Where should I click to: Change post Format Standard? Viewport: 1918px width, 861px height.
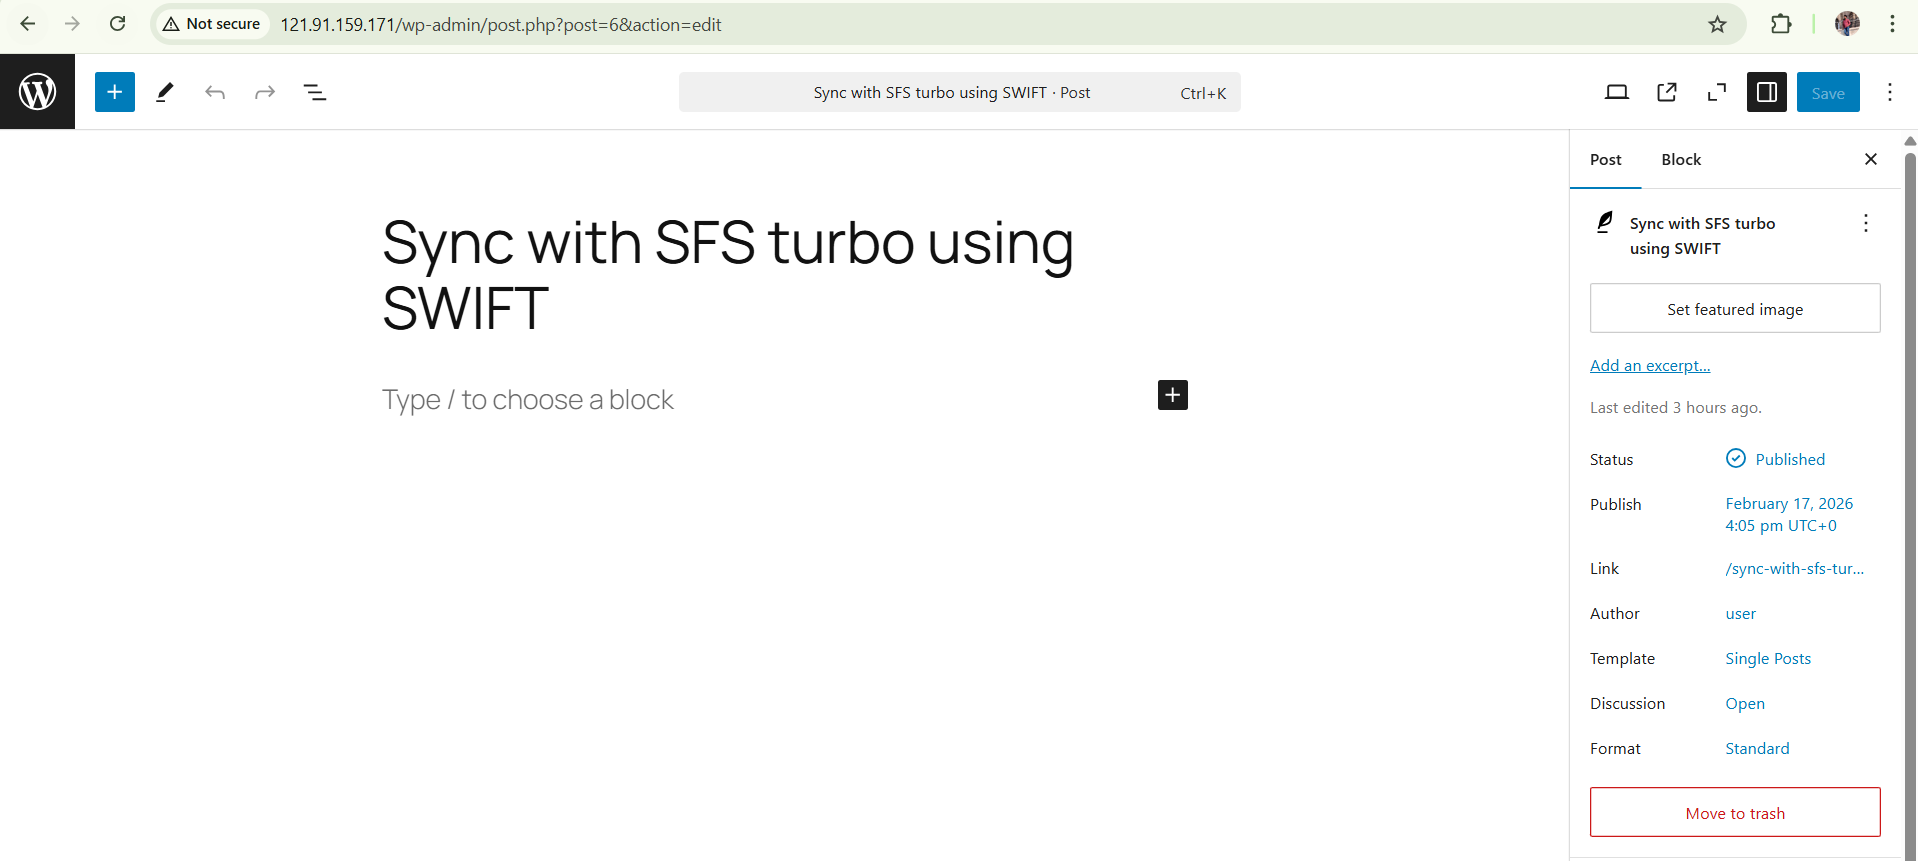(1757, 749)
